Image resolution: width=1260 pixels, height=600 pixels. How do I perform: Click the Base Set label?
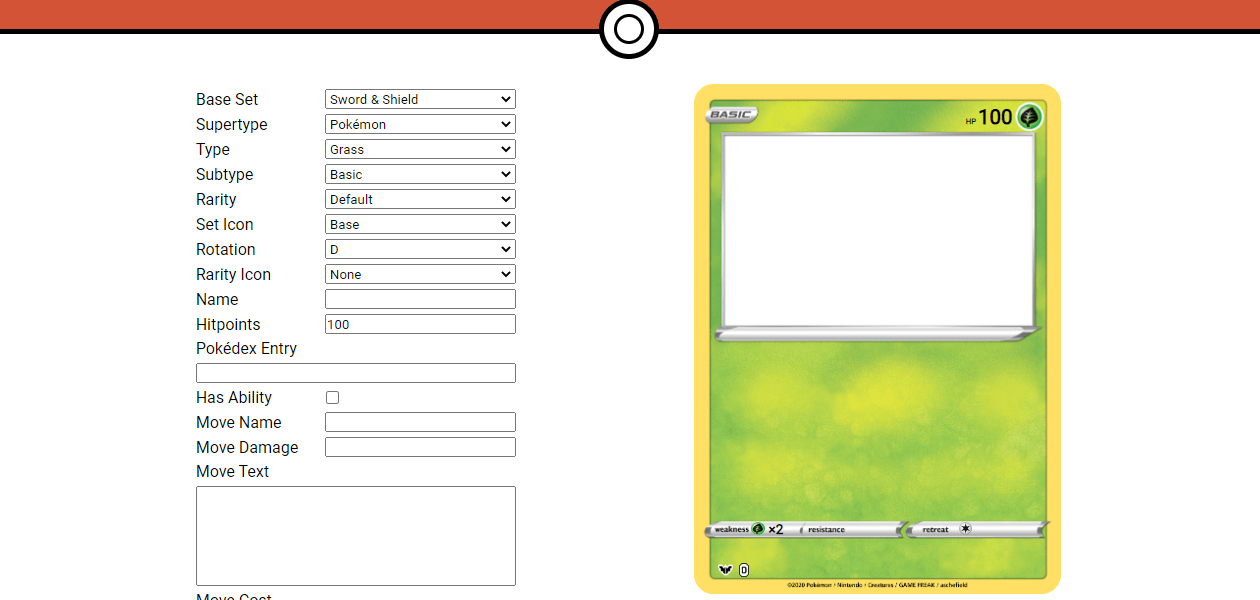[x=227, y=99]
